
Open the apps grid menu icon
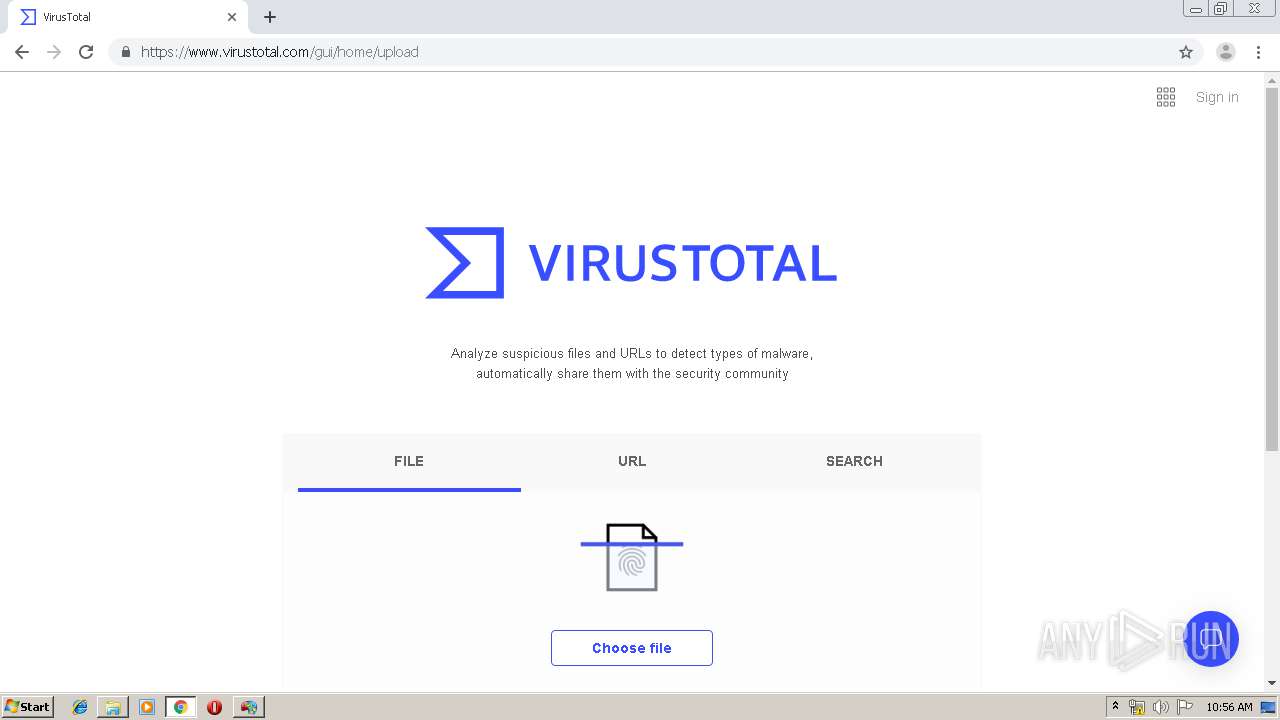click(1166, 97)
